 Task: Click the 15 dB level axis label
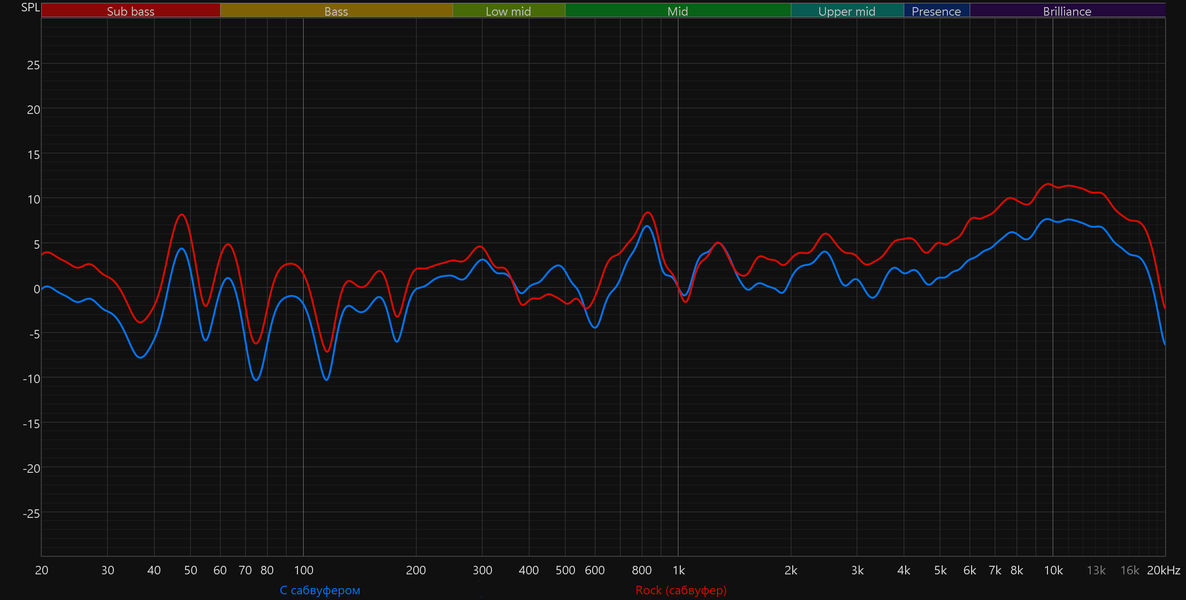[x=33, y=154]
